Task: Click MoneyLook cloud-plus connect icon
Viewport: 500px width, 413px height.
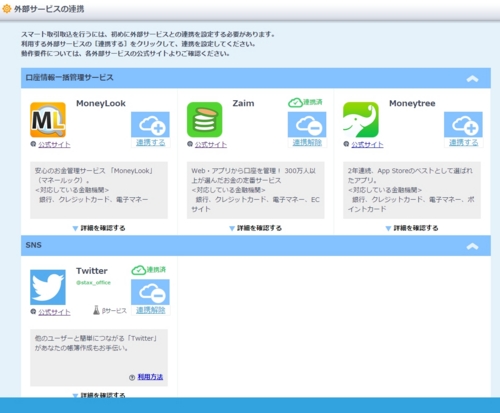Action: click(150, 125)
